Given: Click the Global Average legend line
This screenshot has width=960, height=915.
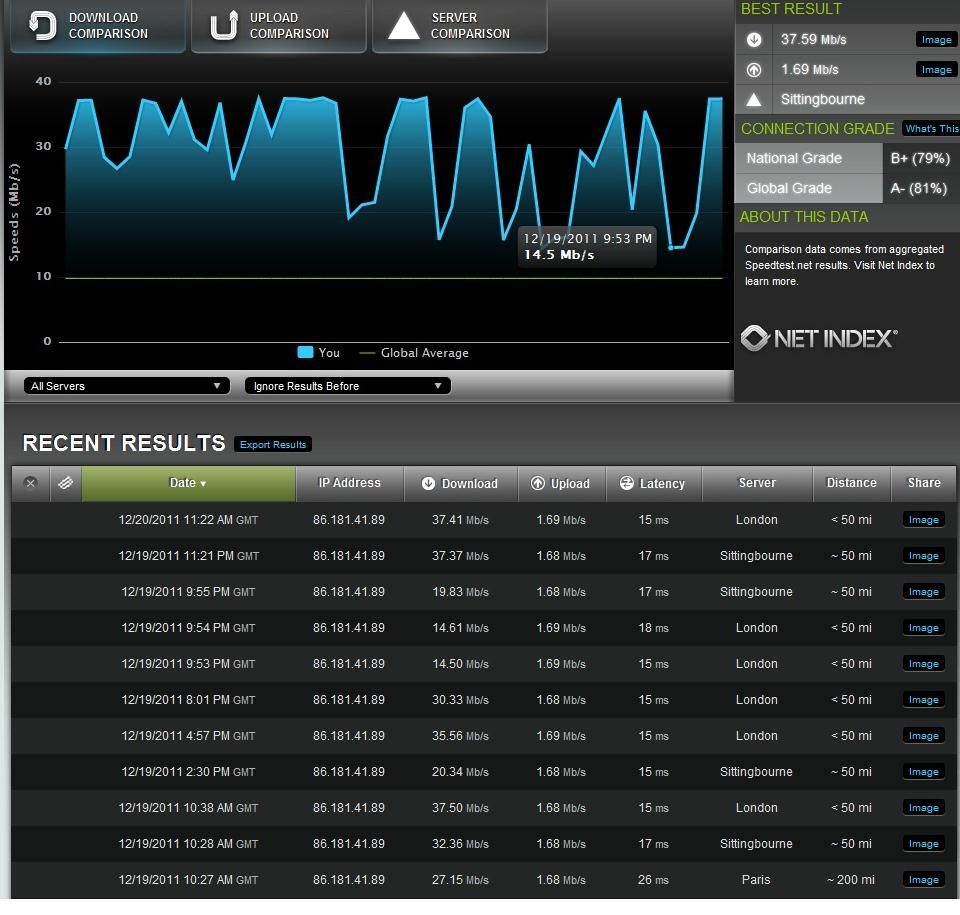Looking at the screenshot, I should [367, 353].
